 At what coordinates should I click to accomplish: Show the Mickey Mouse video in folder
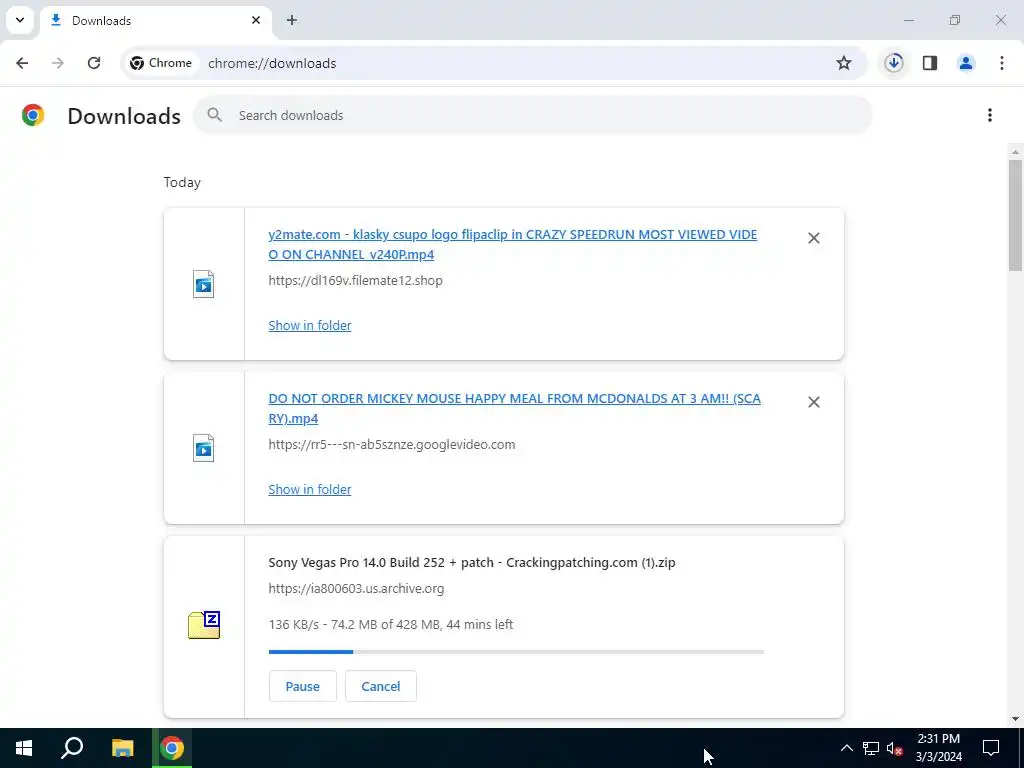tap(310, 489)
